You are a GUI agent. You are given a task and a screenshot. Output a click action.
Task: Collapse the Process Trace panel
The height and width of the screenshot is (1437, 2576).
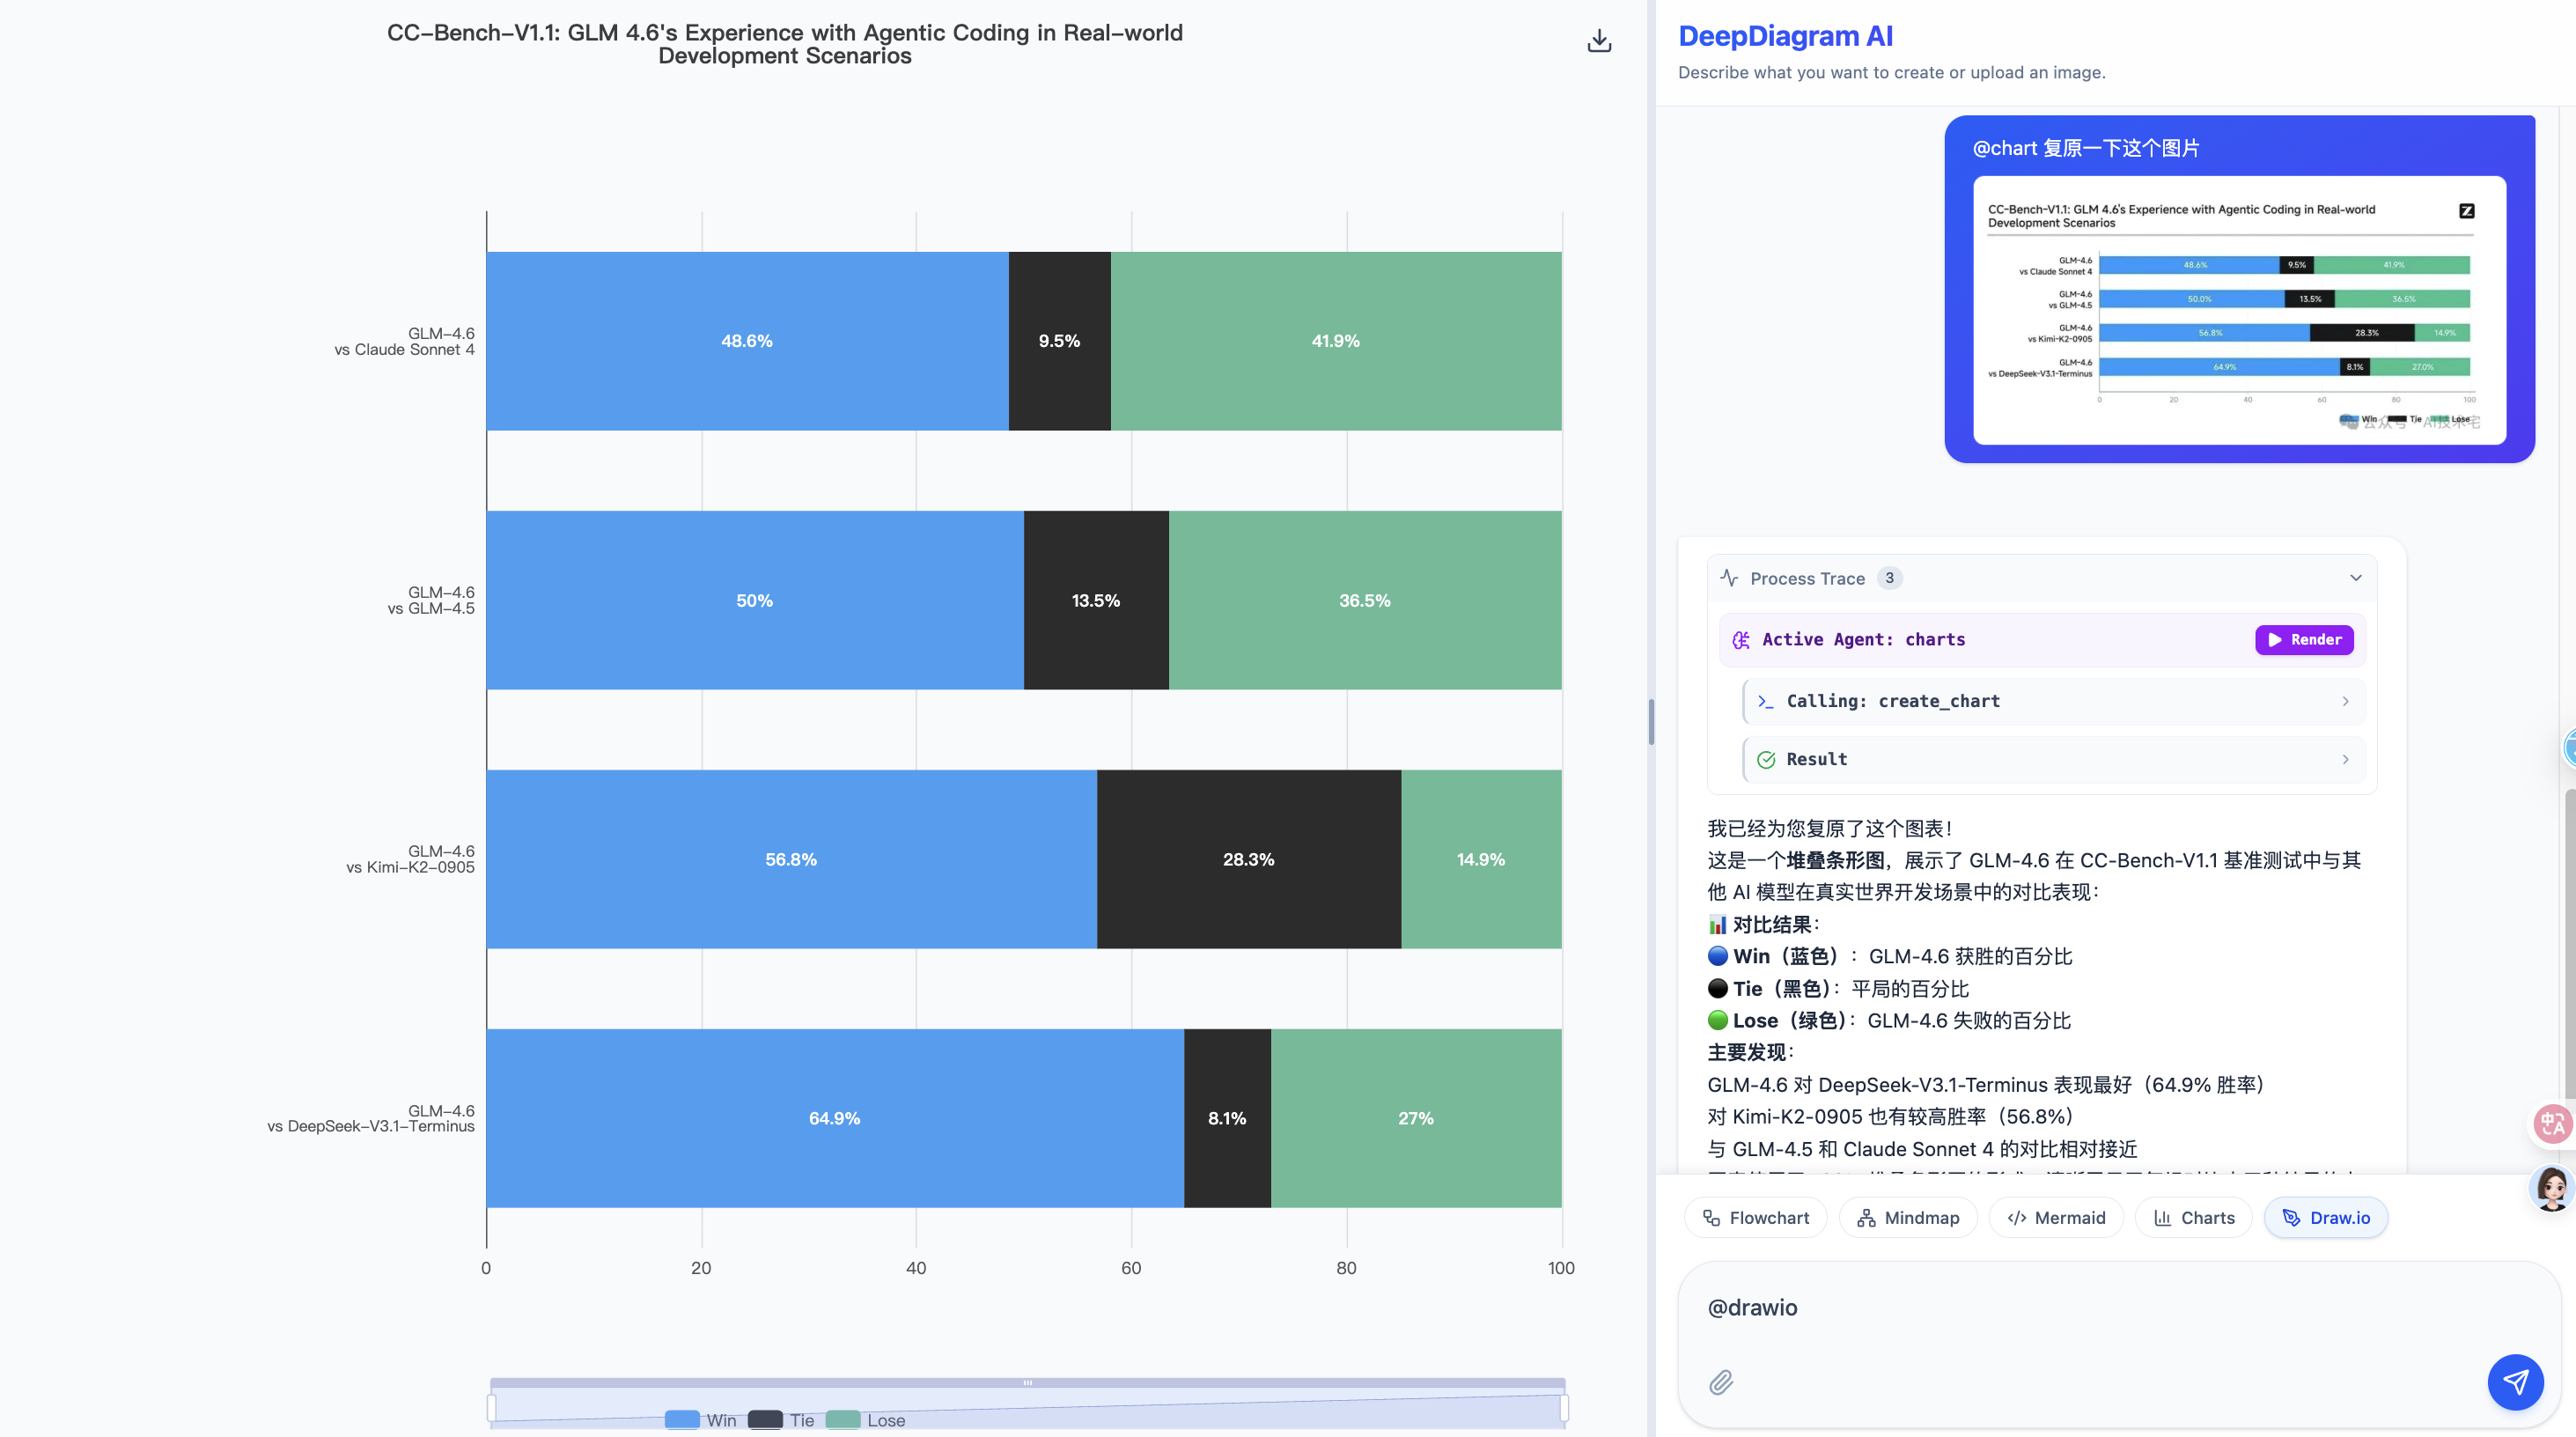click(2355, 578)
